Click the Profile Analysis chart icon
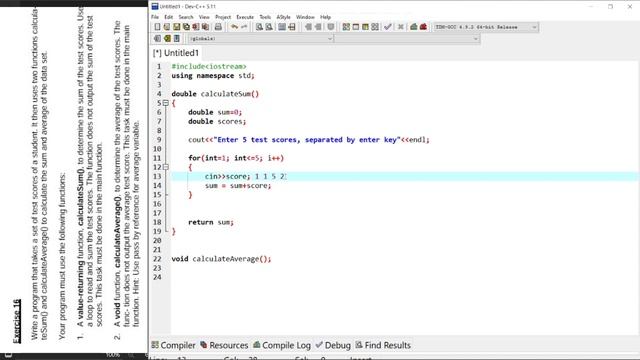640x360 pixels. 414,27
